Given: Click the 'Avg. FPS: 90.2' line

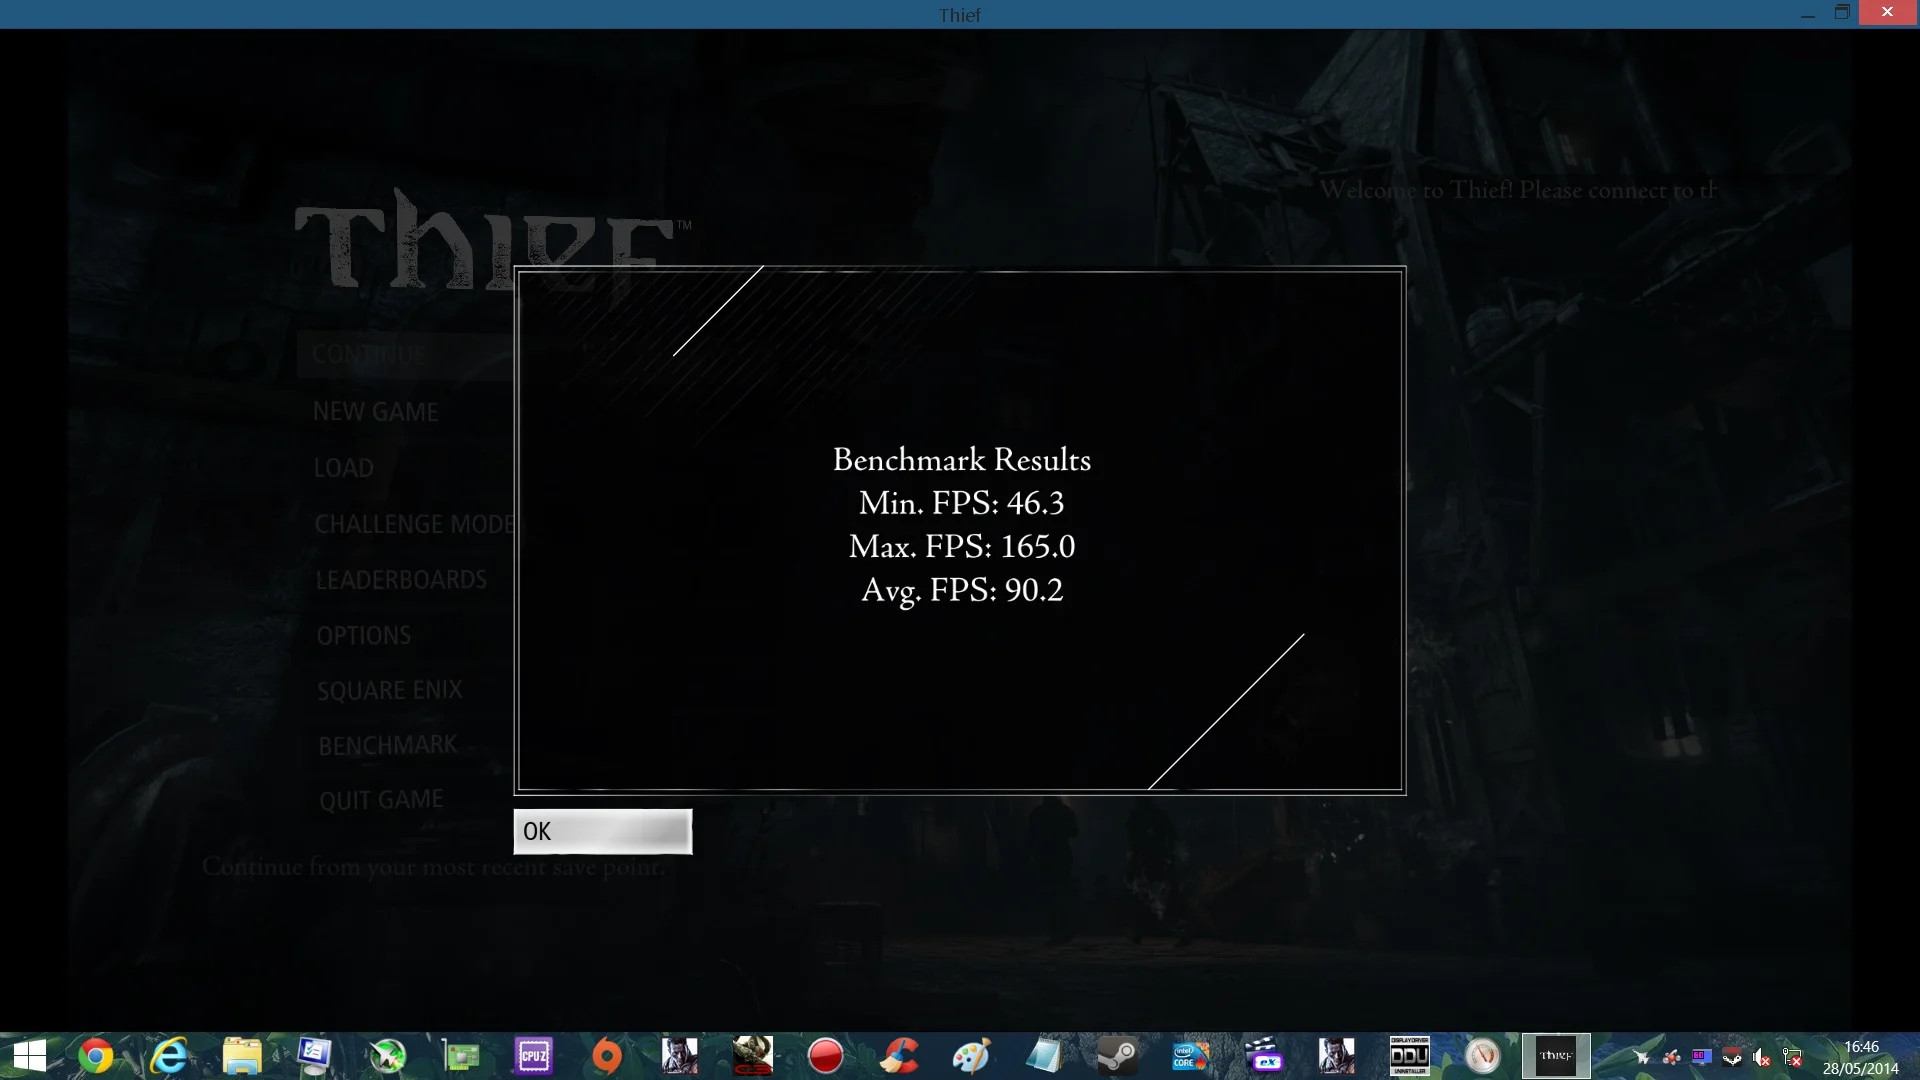Looking at the screenshot, I should pyautogui.click(x=962, y=591).
